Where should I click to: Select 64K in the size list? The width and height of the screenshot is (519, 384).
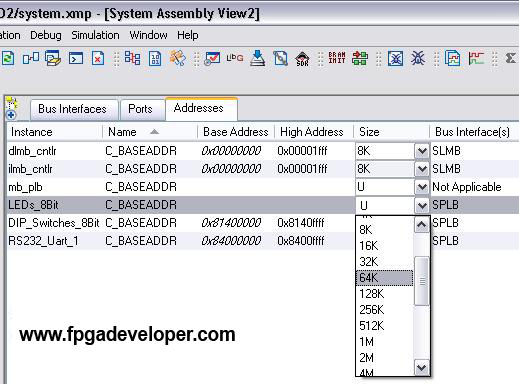point(384,278)
